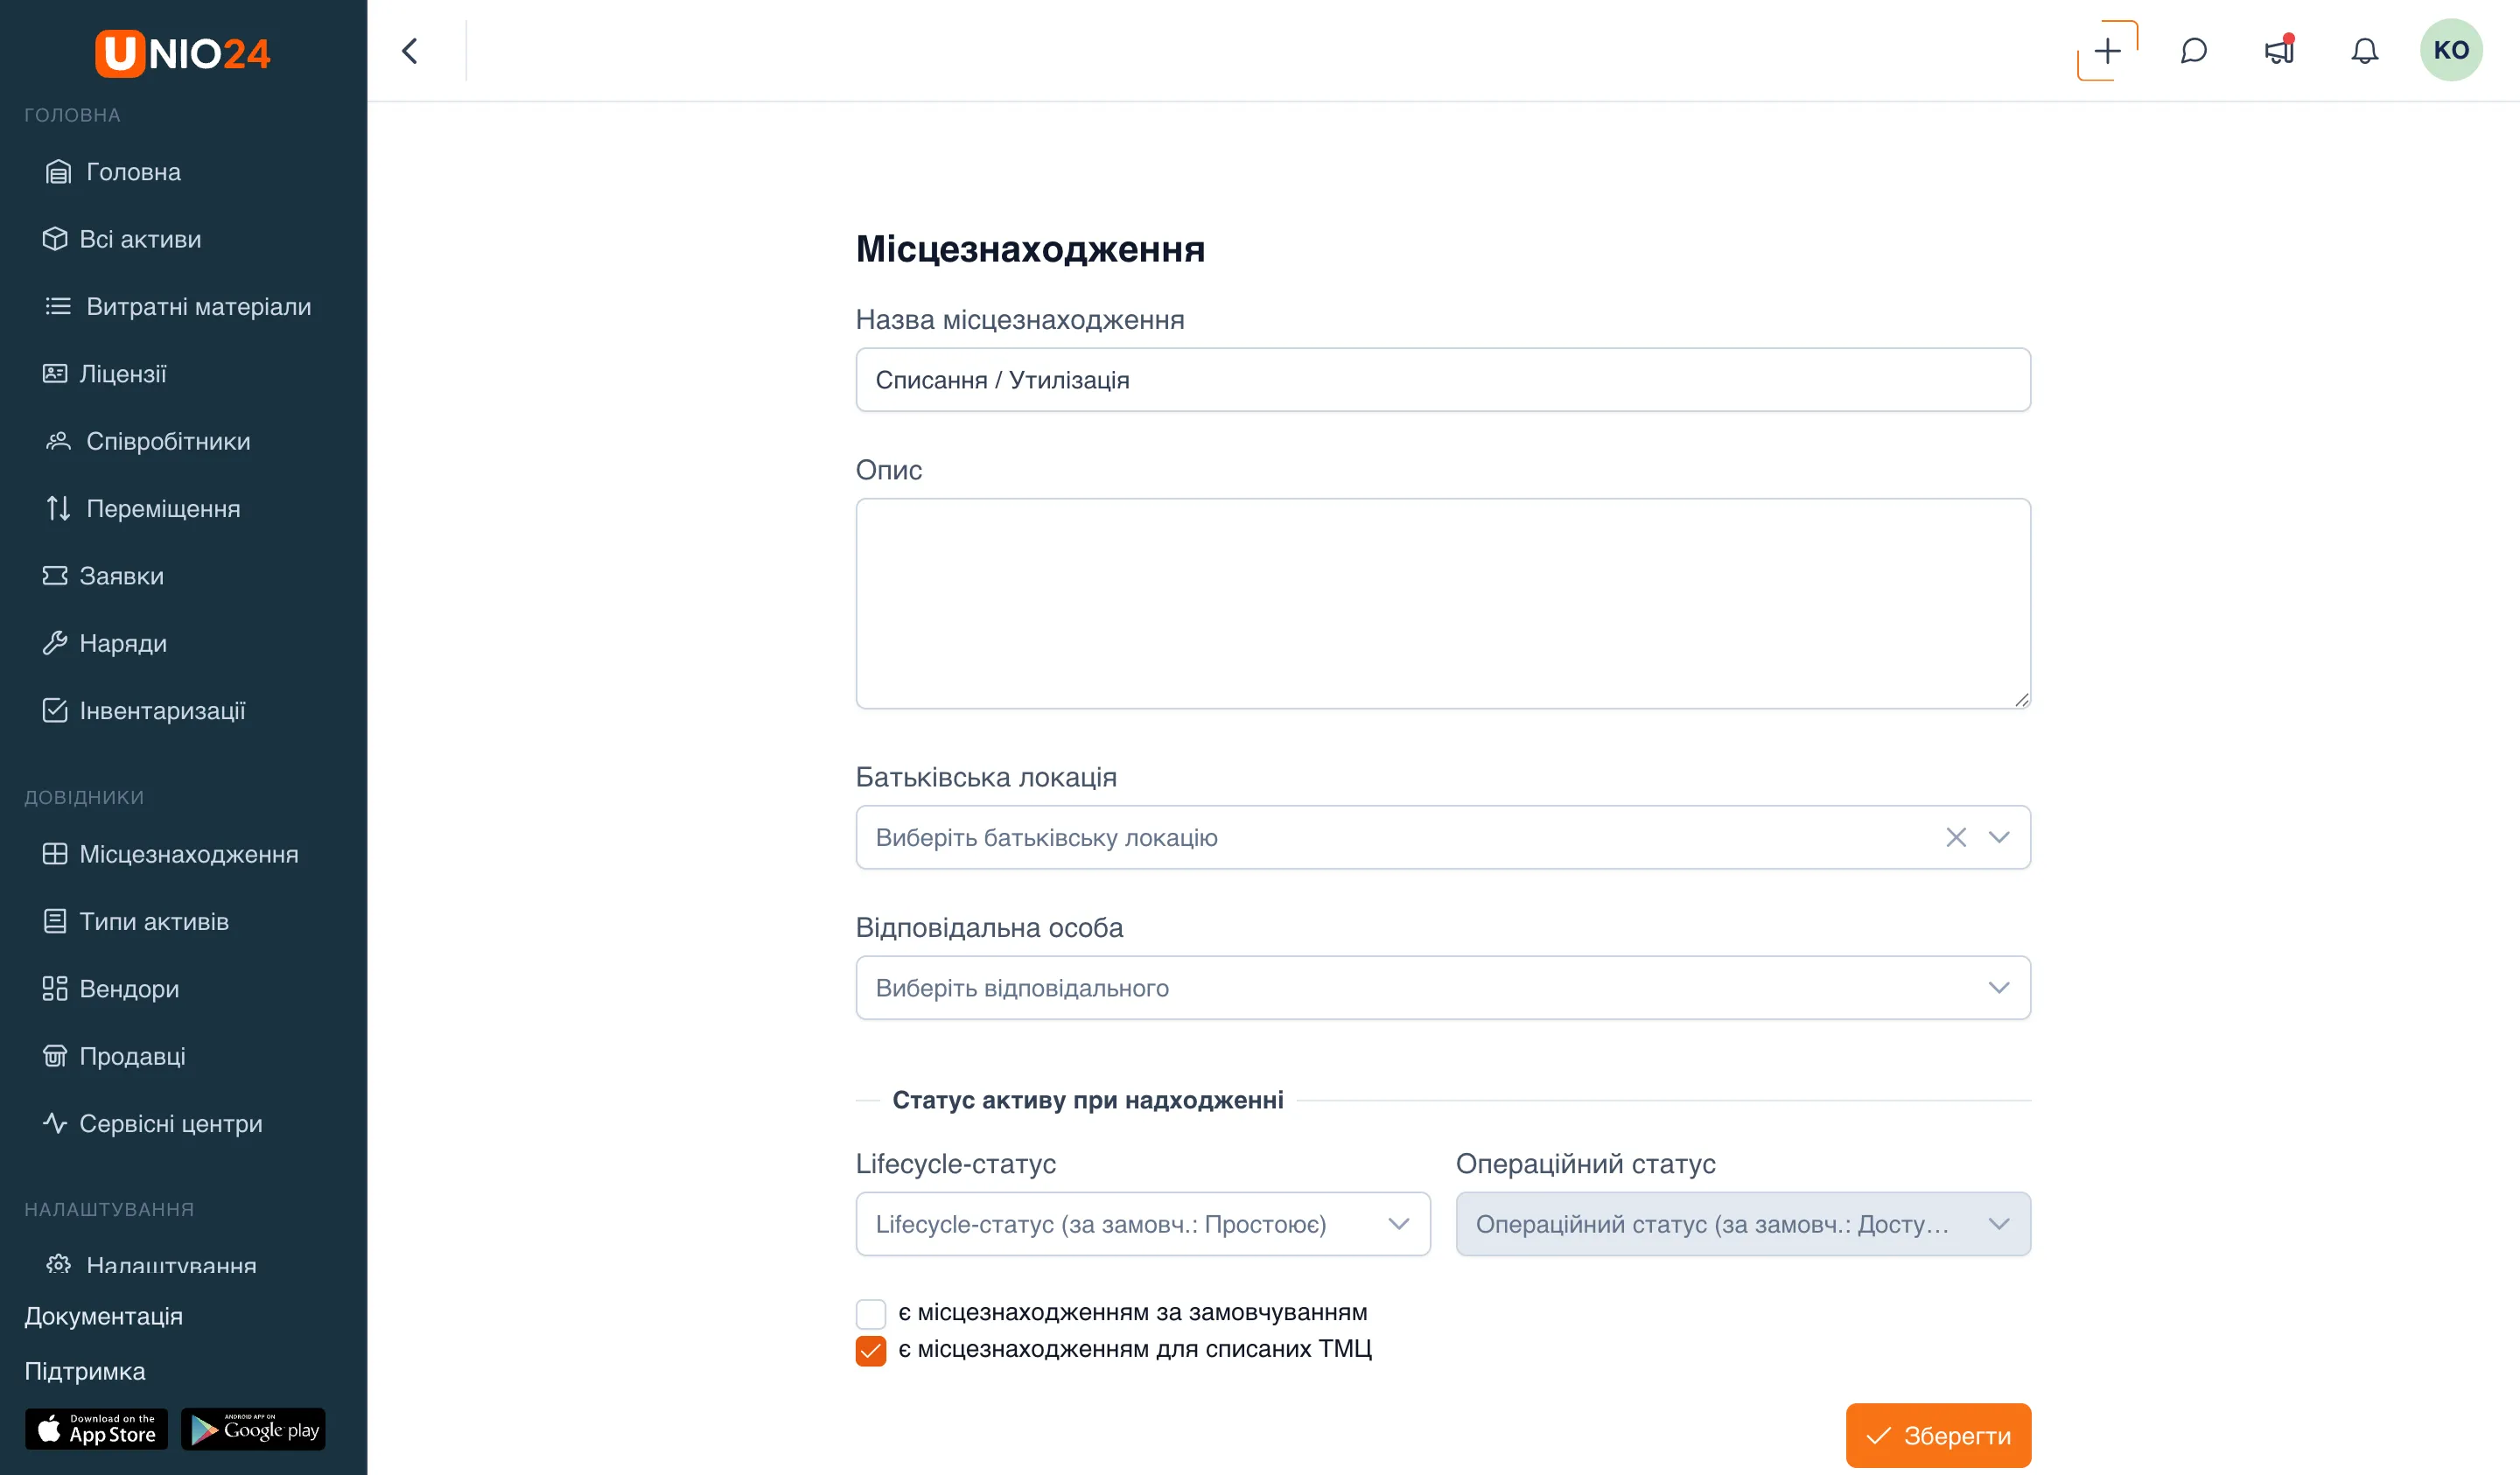2520x1475 pixels.
Task: Click into the Опис text area
Action: tap(1443, 604)
